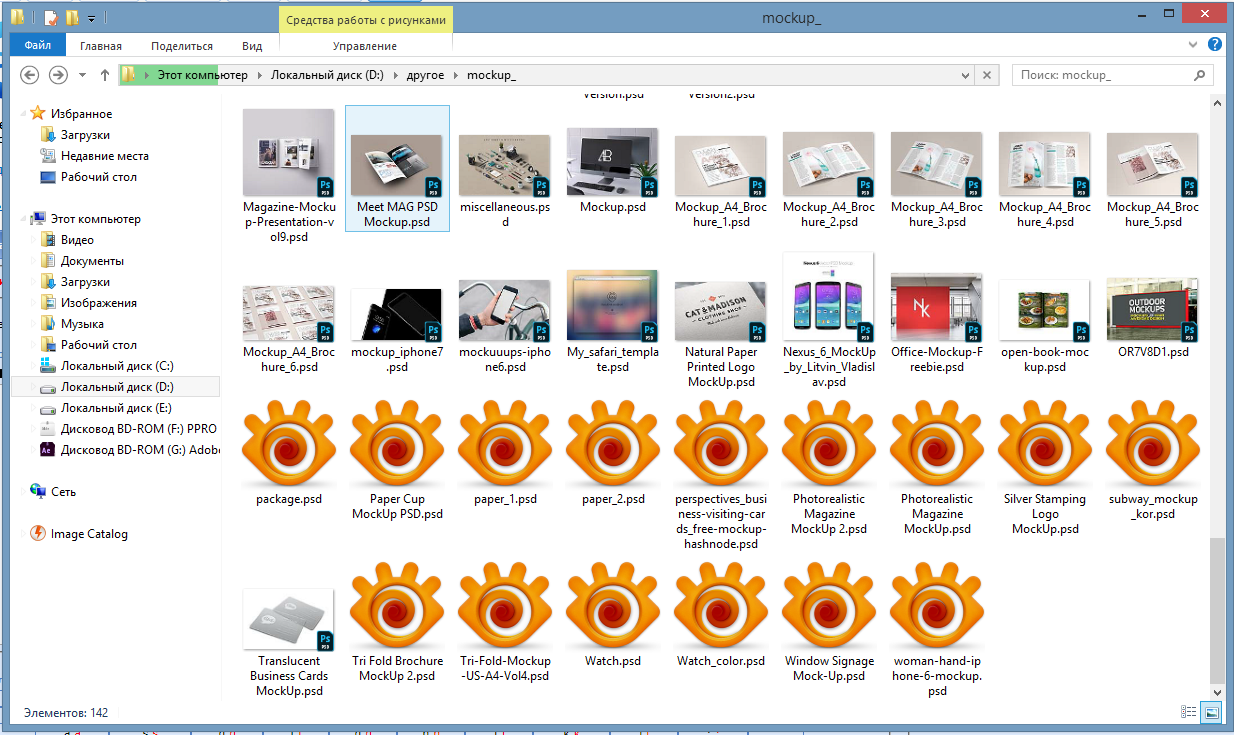
Task: Select Локальный диск (E:) in navigation pane
Action: pos(116,408)
